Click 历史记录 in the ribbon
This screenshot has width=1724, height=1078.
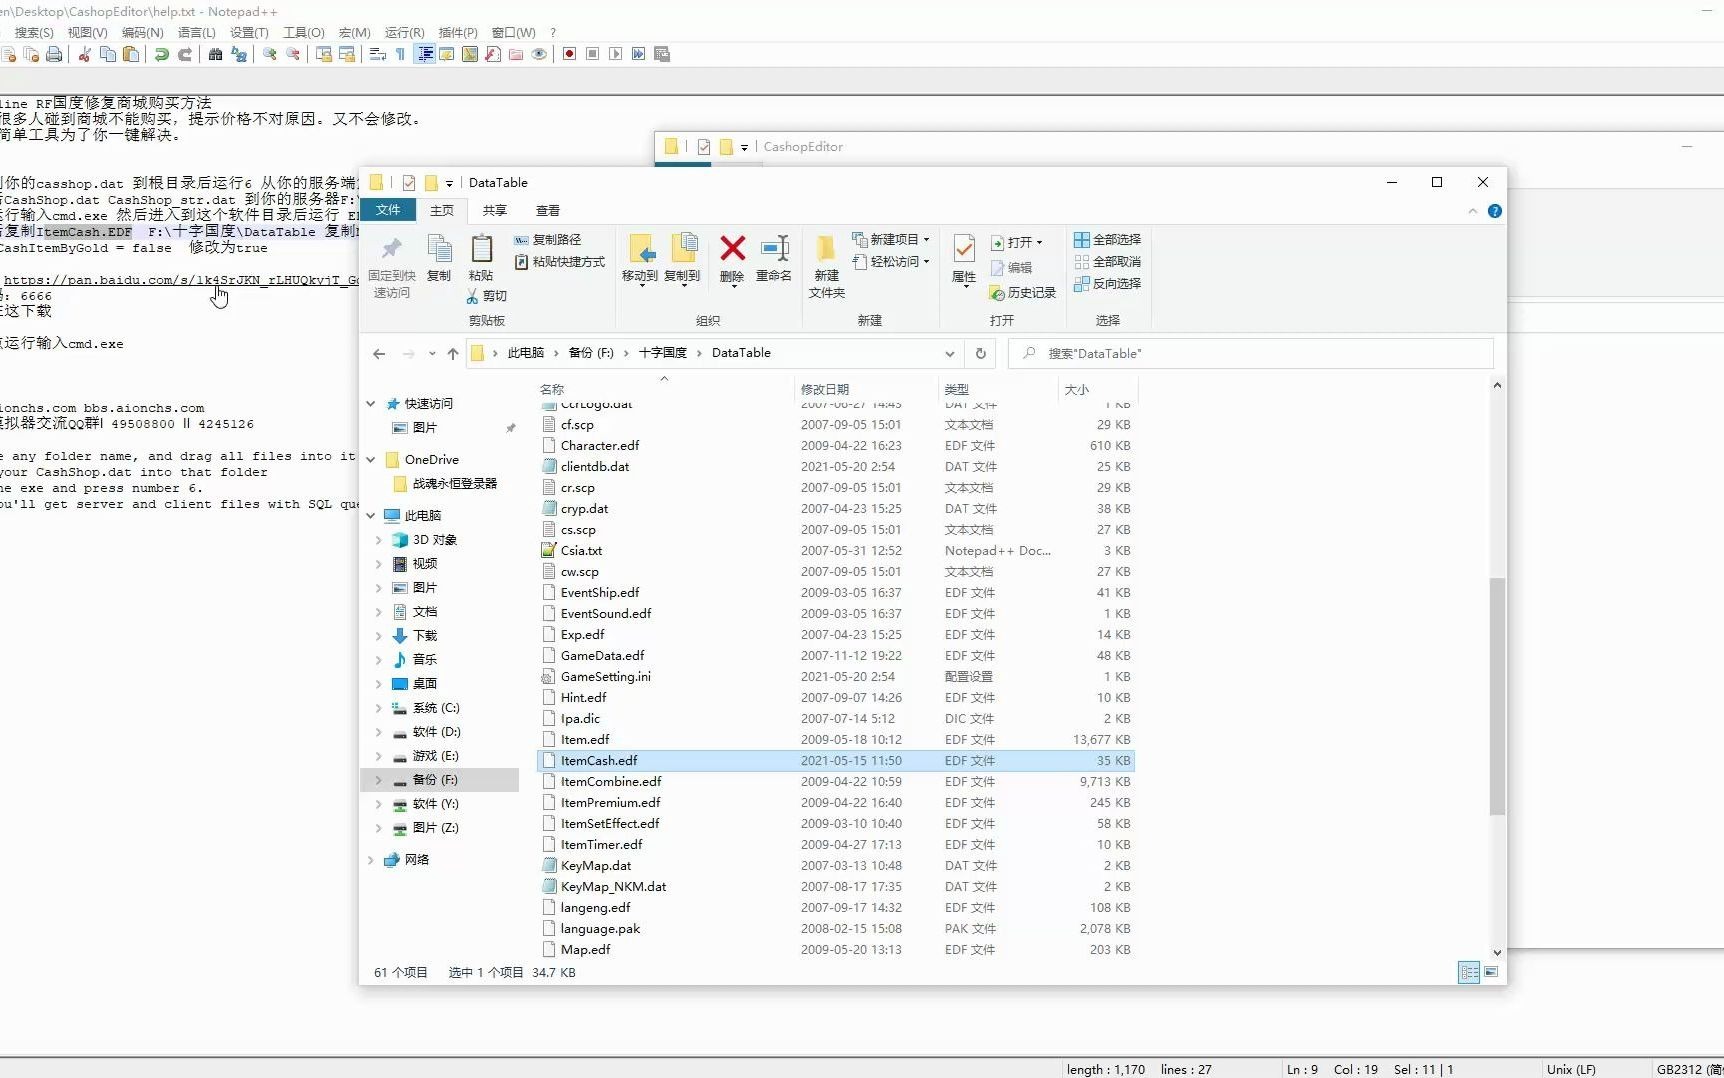(x=1023, y=293)
